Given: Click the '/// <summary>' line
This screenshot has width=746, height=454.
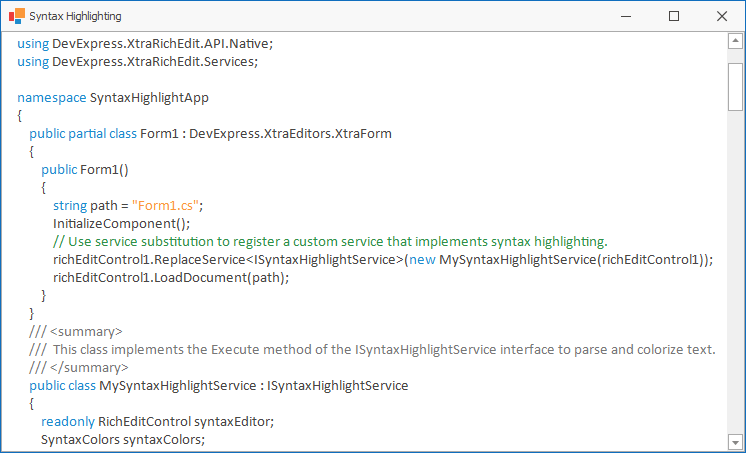Looking at the screenshot, I should [x=76, y=332].
